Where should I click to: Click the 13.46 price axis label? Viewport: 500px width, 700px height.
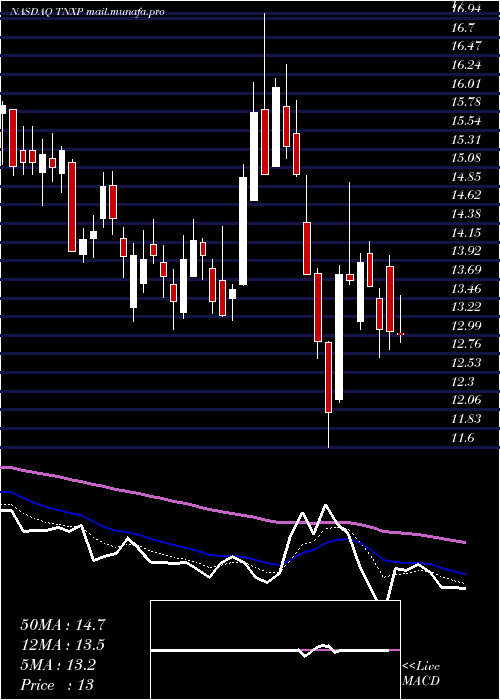tap(467, 288)
